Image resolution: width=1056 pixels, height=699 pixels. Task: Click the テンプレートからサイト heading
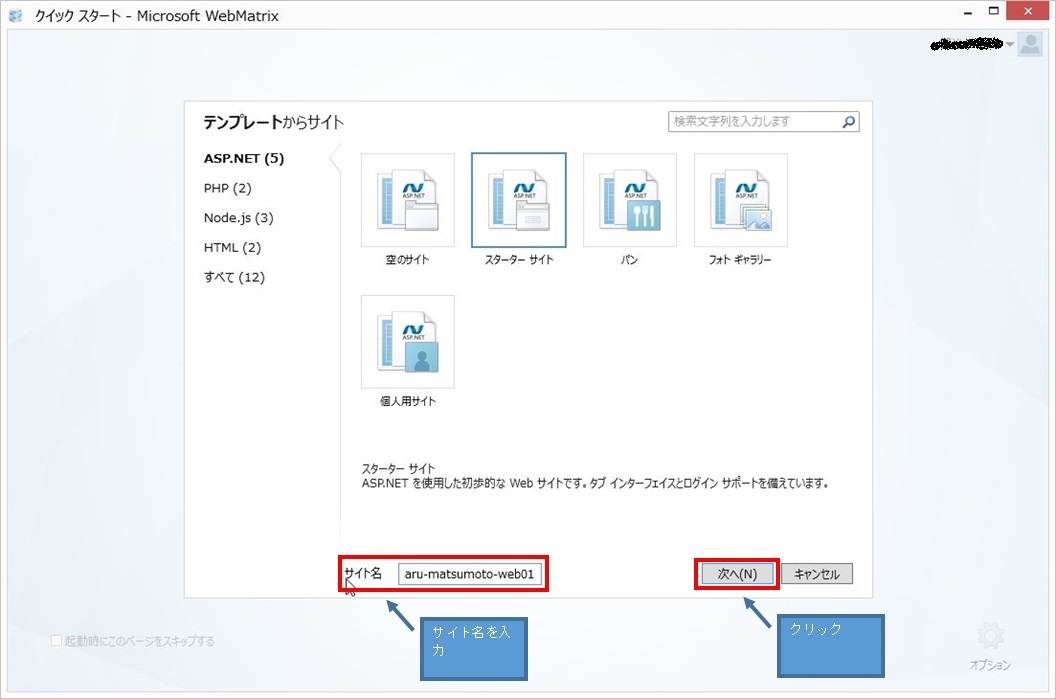point(273,122)
